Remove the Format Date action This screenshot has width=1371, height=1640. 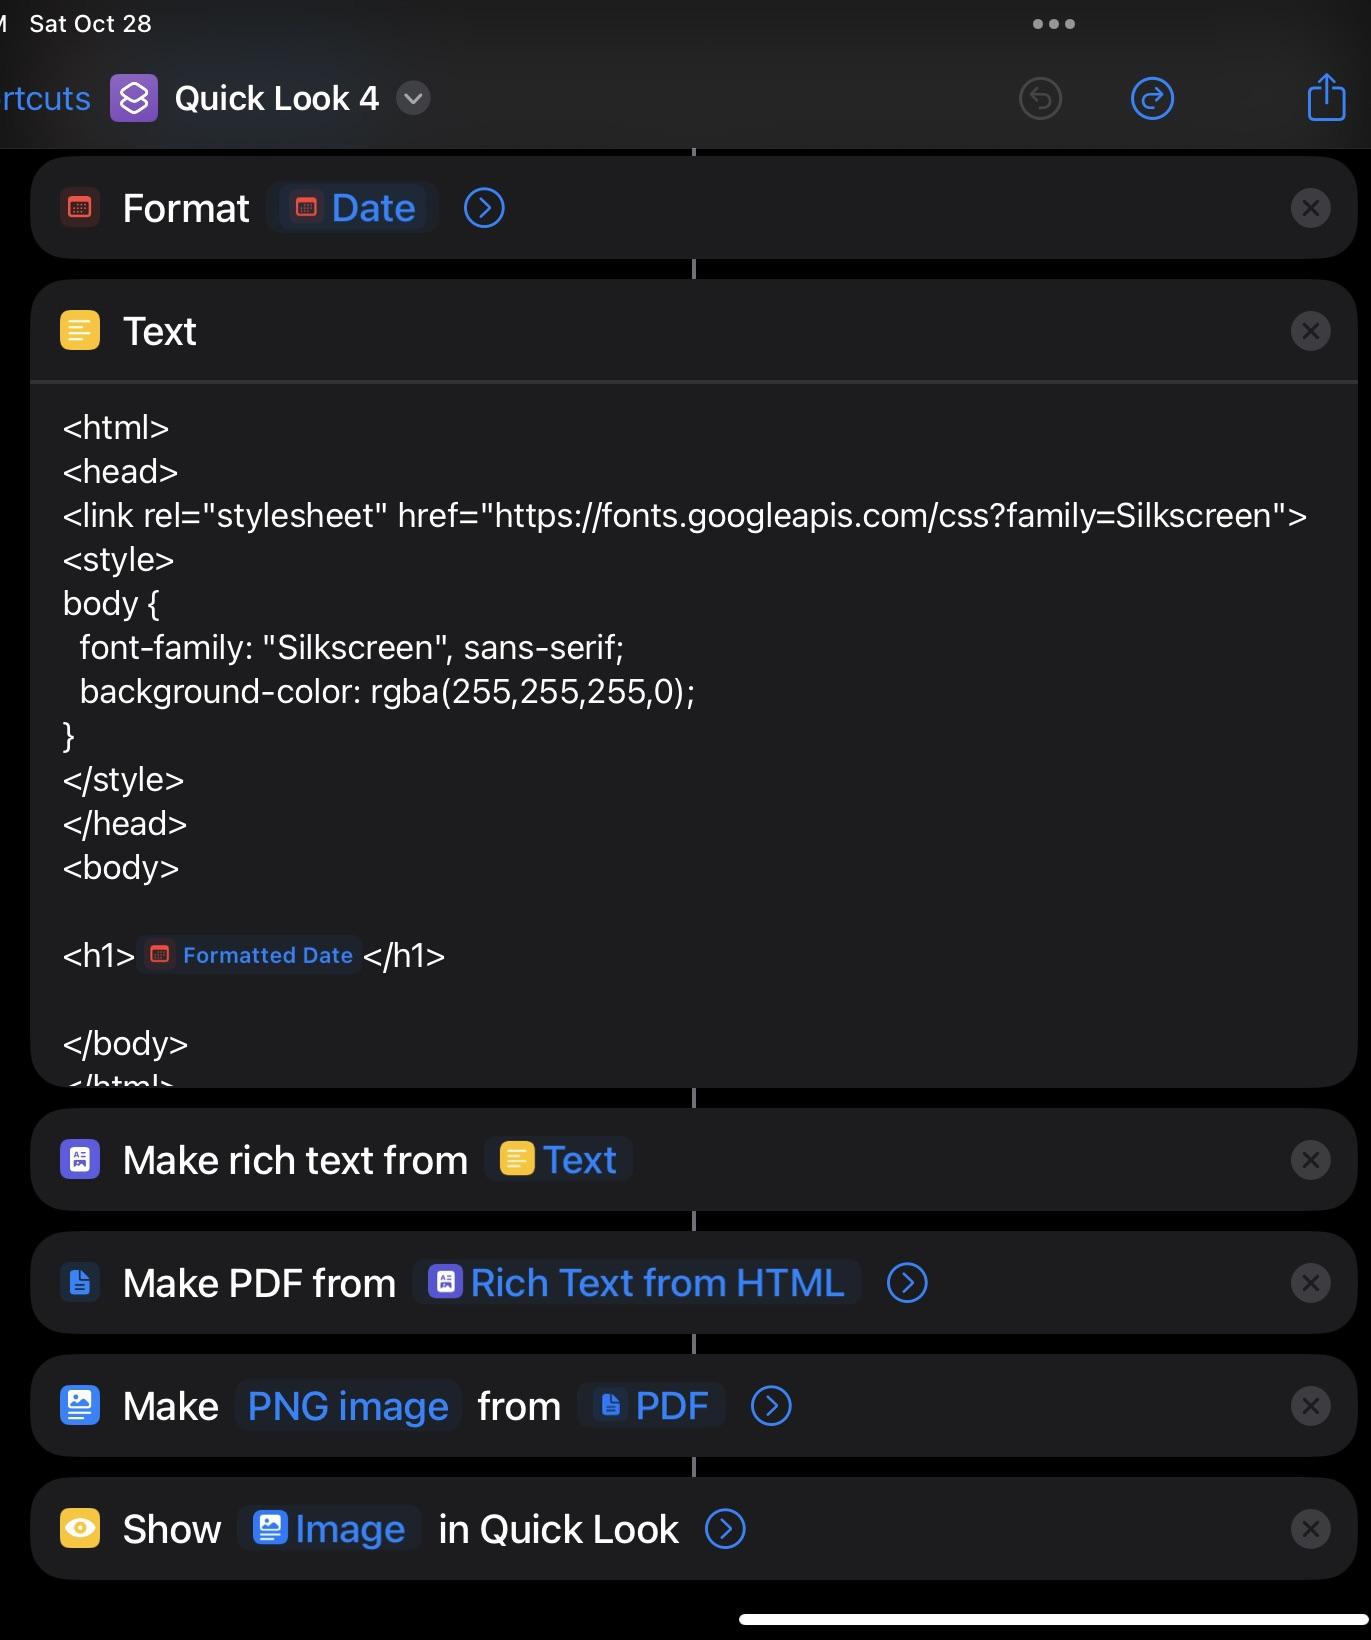(1310, 208)
